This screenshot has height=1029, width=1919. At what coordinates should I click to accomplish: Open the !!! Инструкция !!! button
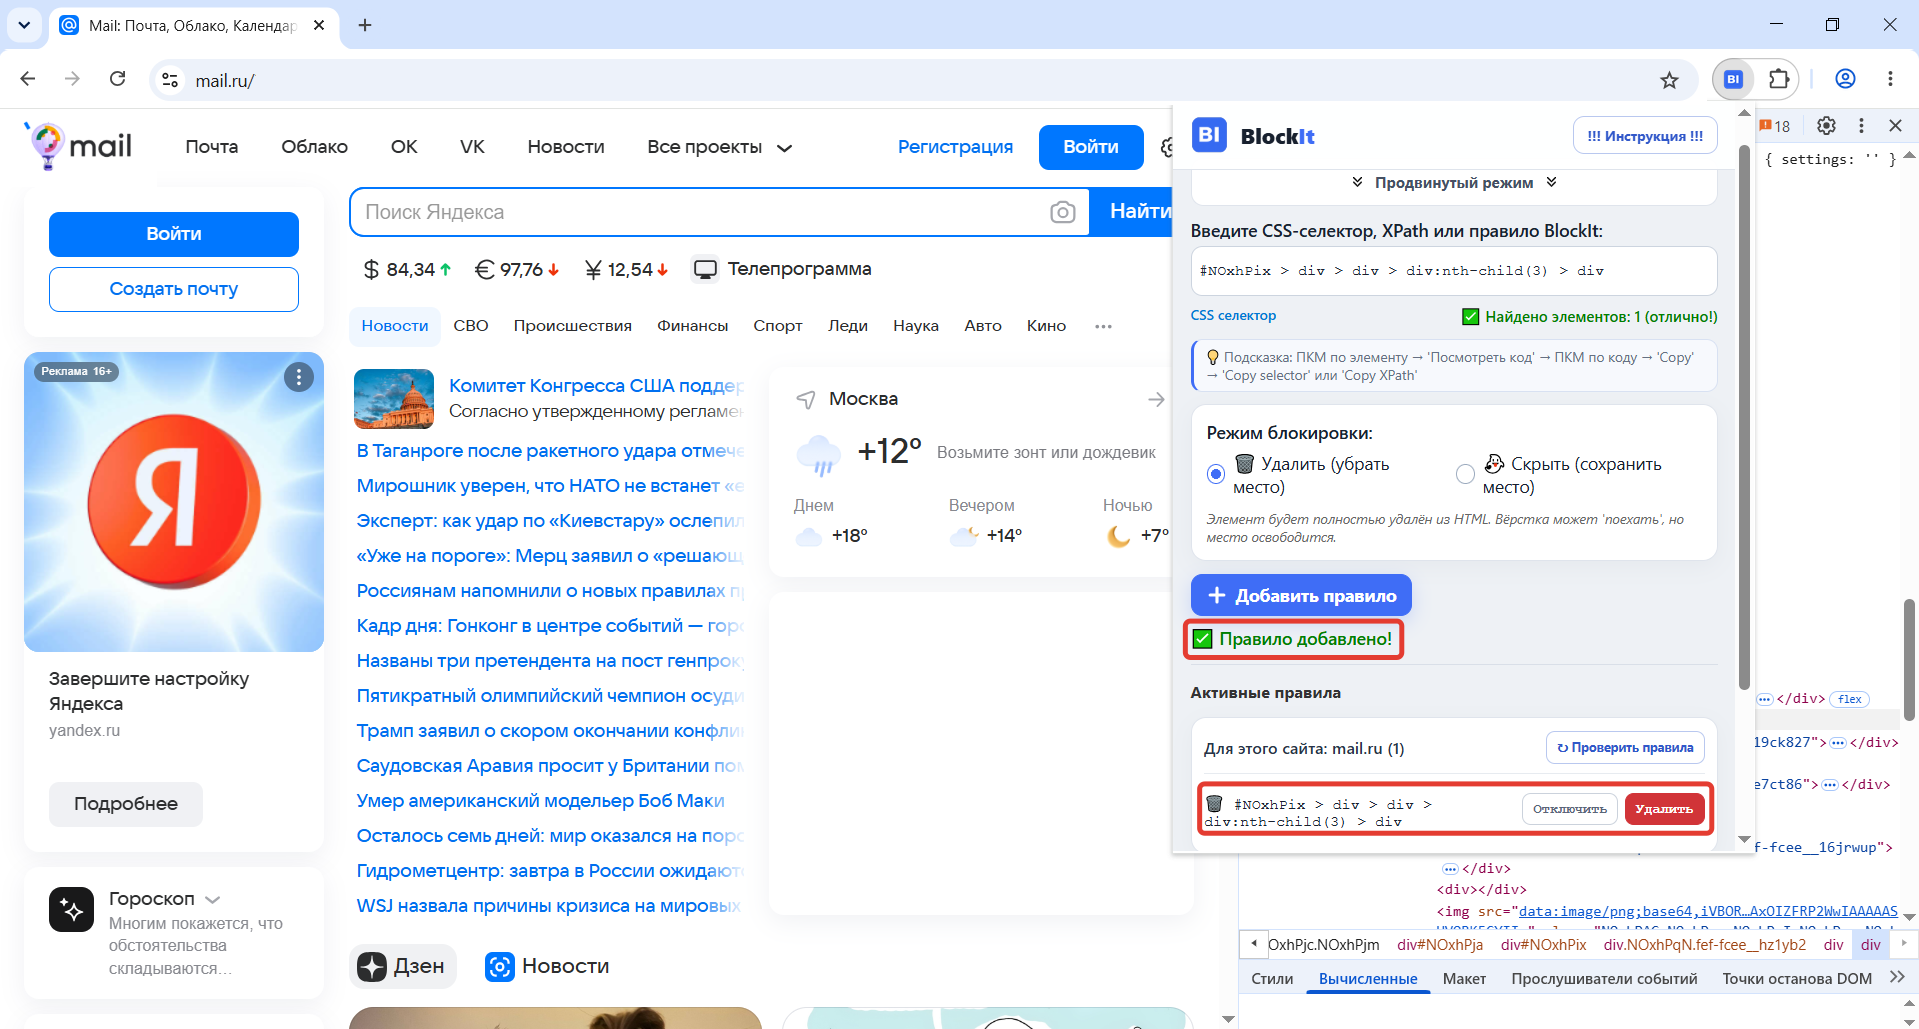click(x=1645, y=136)
